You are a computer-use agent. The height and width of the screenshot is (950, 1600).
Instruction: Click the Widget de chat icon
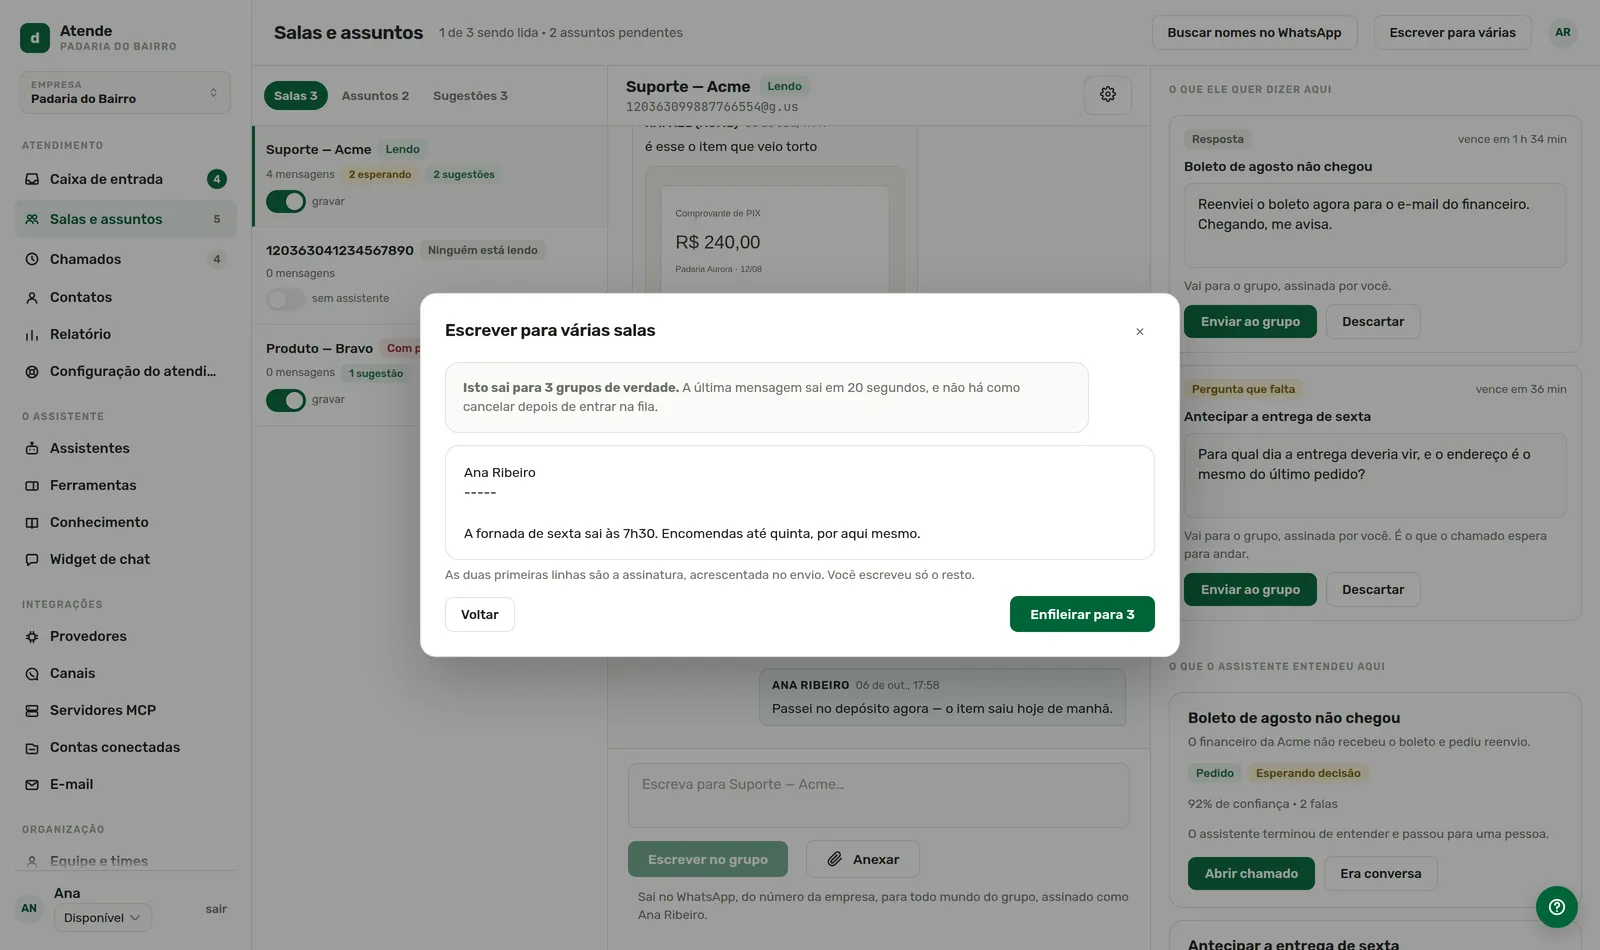(x=32, y=559)
